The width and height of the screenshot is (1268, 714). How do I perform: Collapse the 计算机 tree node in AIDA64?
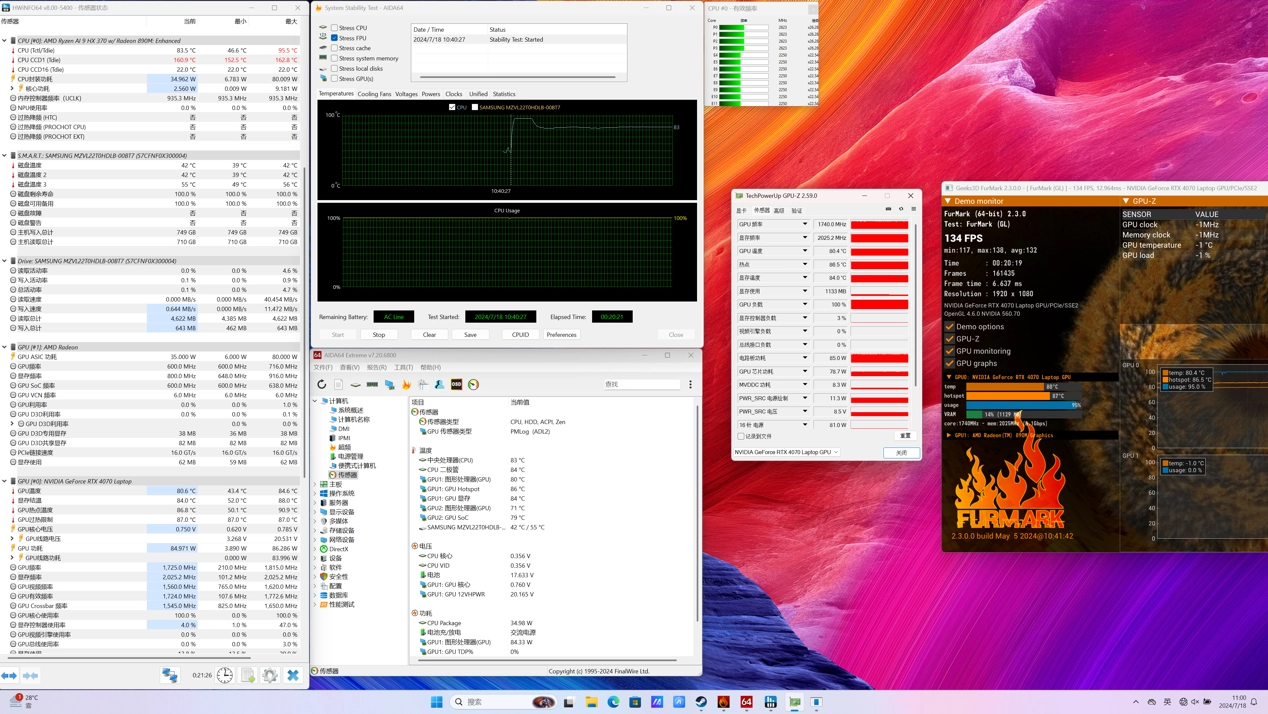click(316, 401)
